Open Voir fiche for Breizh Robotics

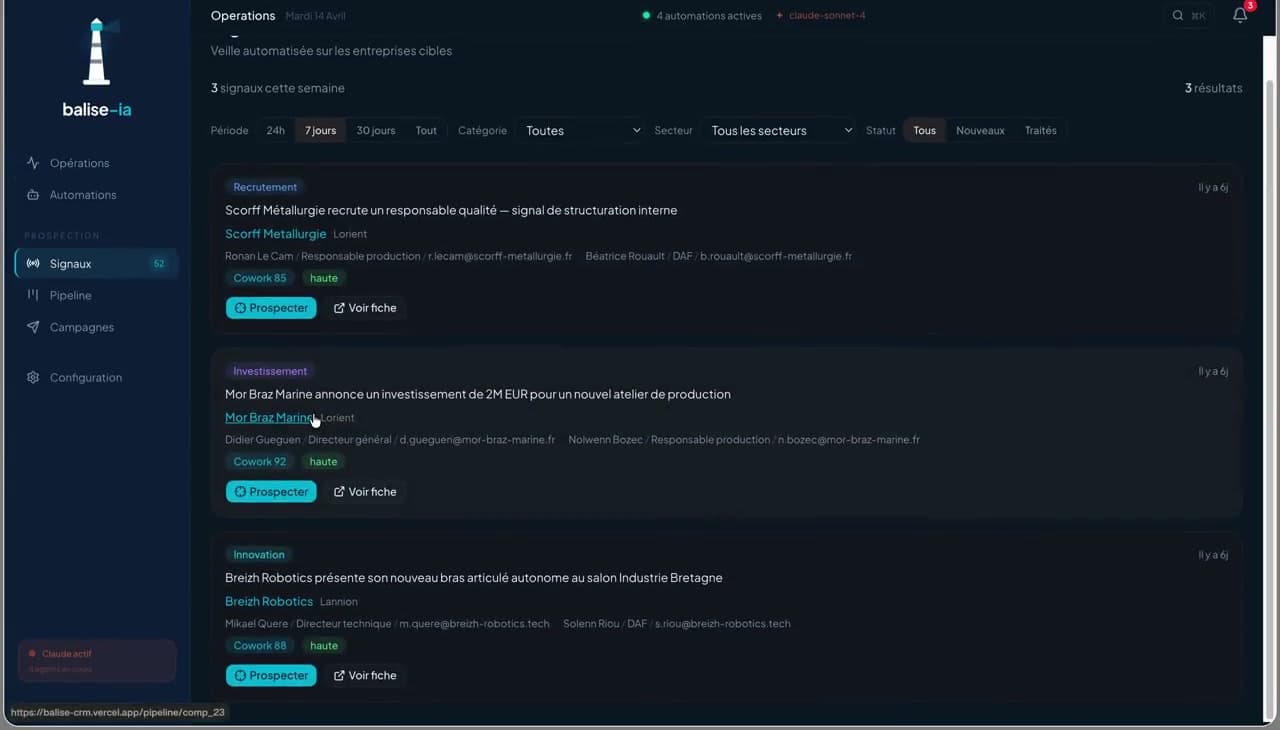[x=365, y=675]
